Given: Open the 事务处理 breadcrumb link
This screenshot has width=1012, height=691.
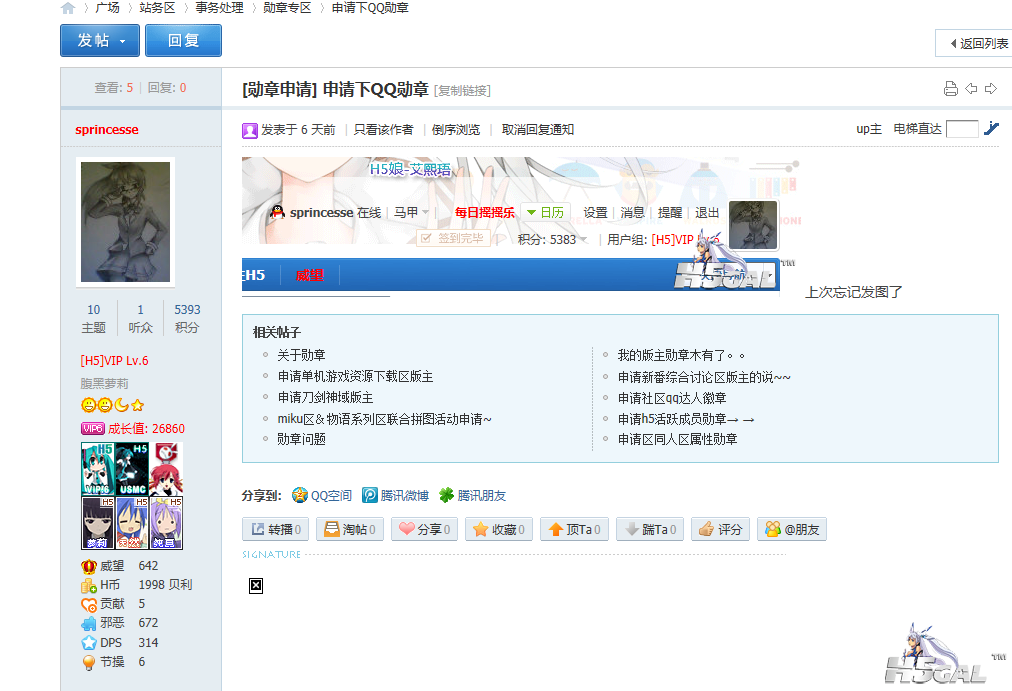Looking at the screenshot, I should tap(219, 8).
